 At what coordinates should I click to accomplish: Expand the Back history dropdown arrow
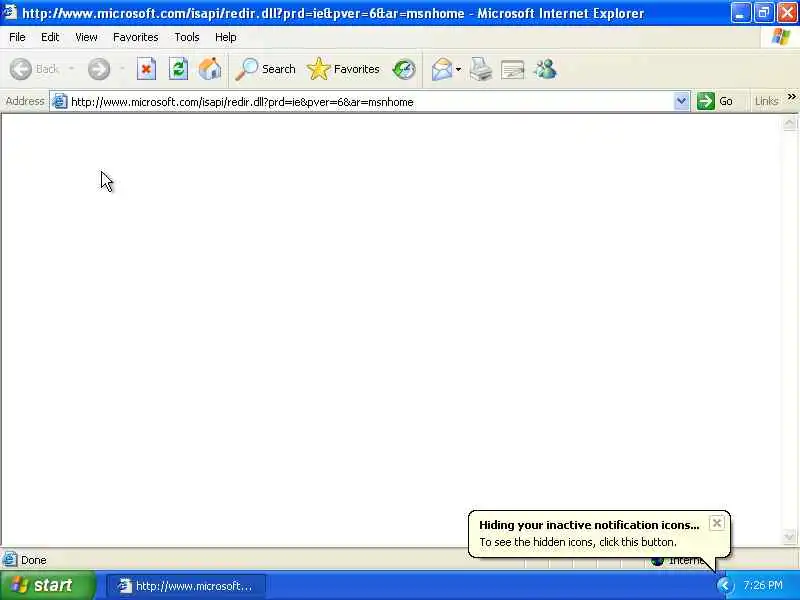[71, 68]
